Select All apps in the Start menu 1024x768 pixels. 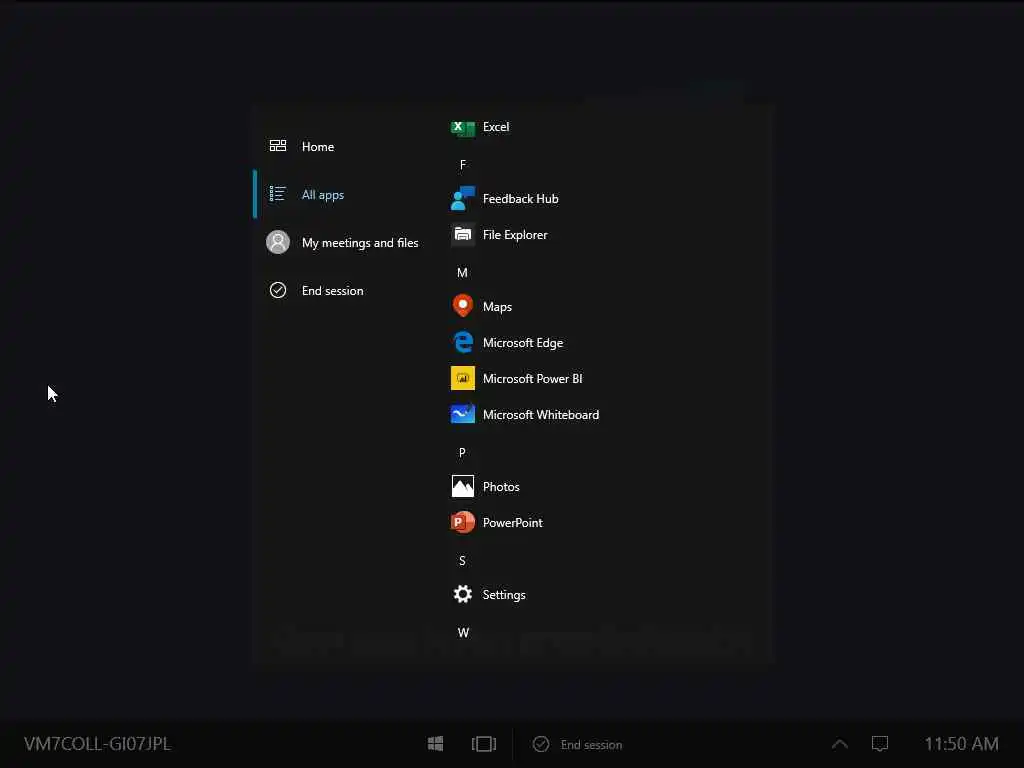[341, 195]
